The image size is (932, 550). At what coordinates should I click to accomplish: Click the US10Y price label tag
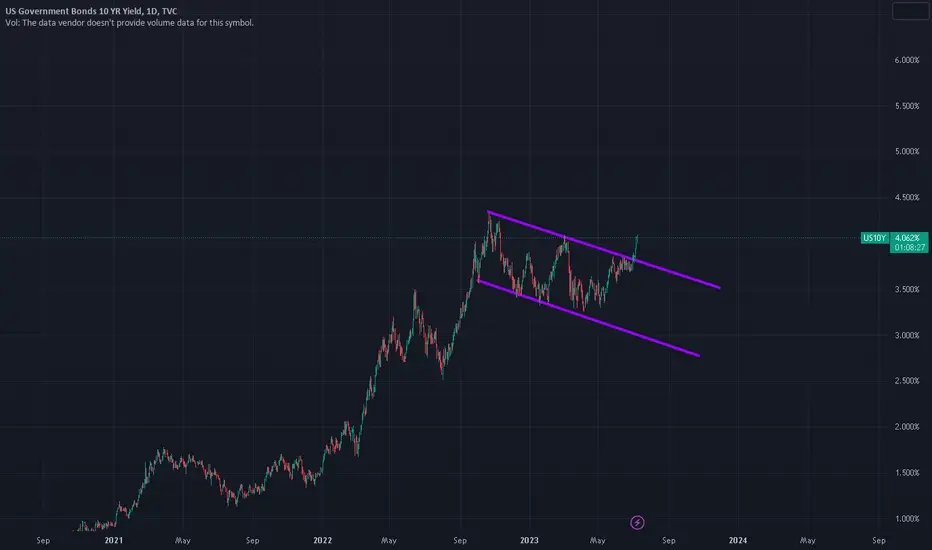(x=874, y=238)
